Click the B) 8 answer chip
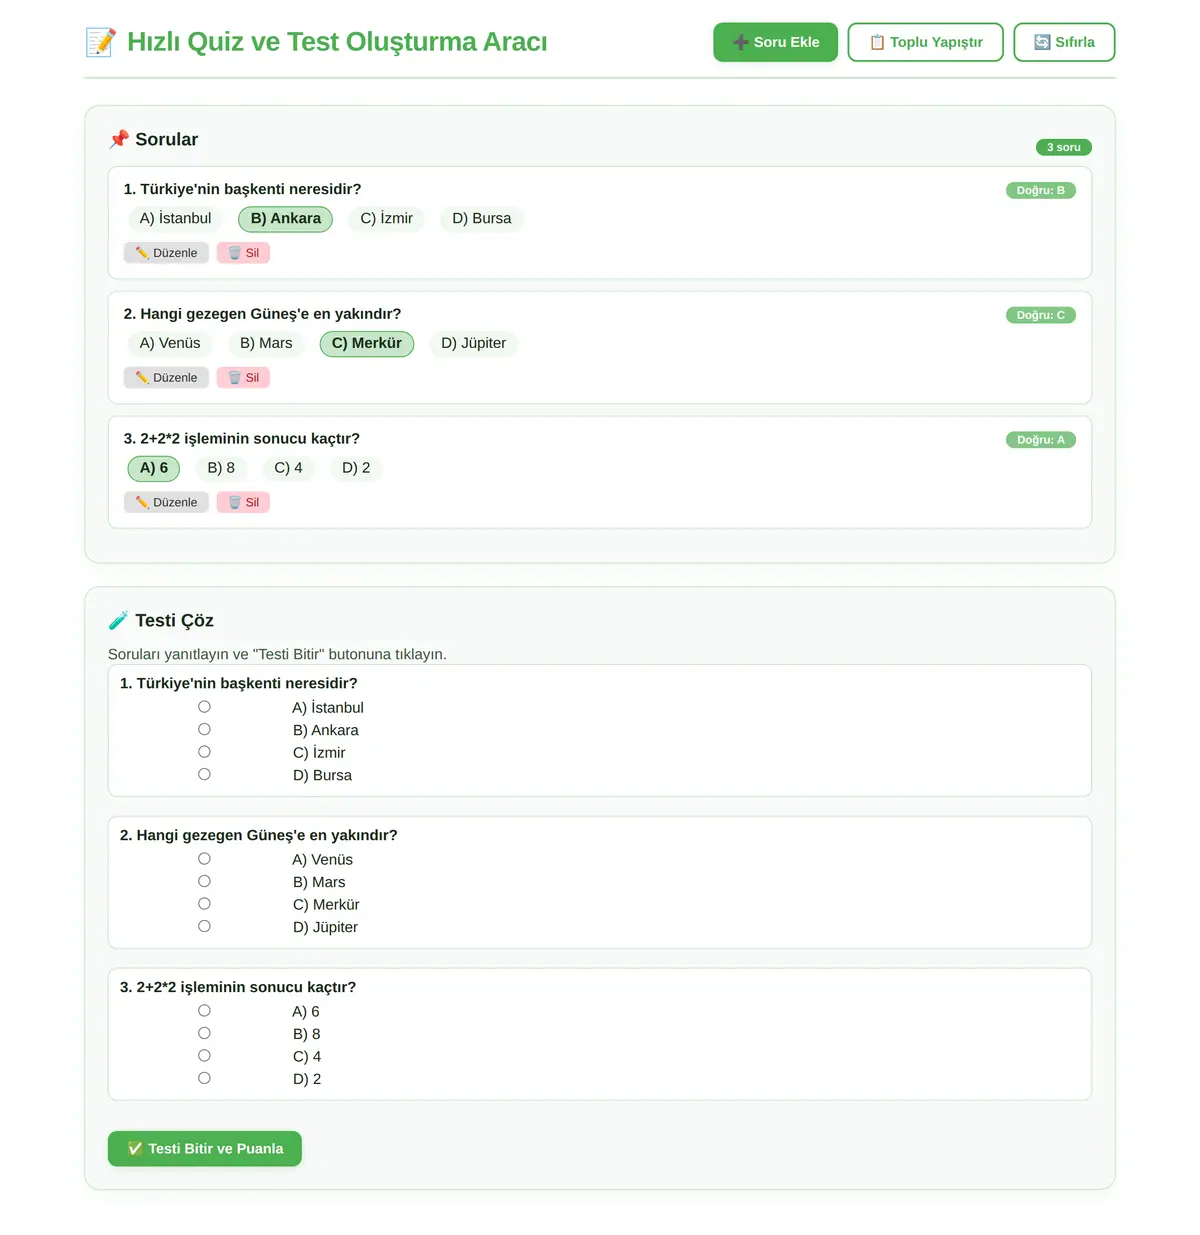The height and width of the screenshot is (1235, 1200). 221,468
